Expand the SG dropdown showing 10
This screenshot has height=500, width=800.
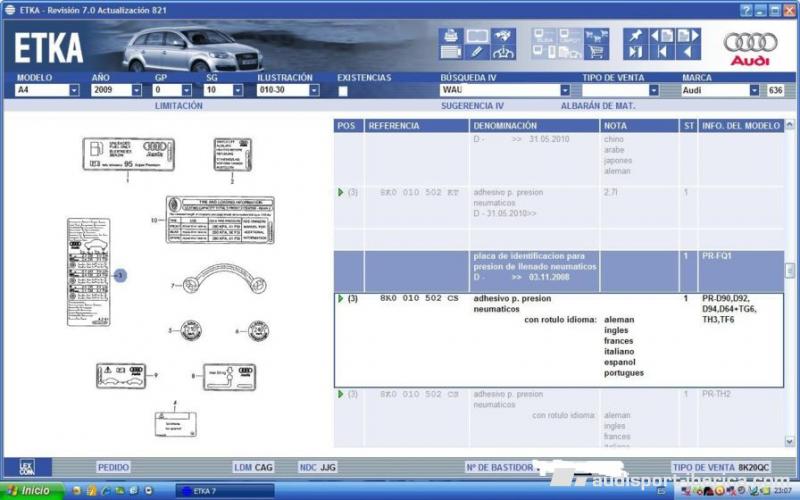point(238,90)
